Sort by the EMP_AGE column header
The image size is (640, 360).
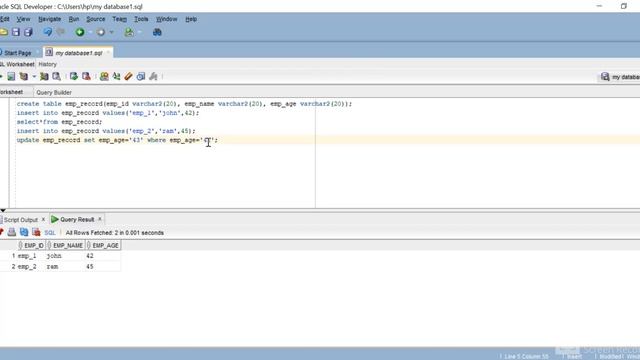click(x=103, y=245)
